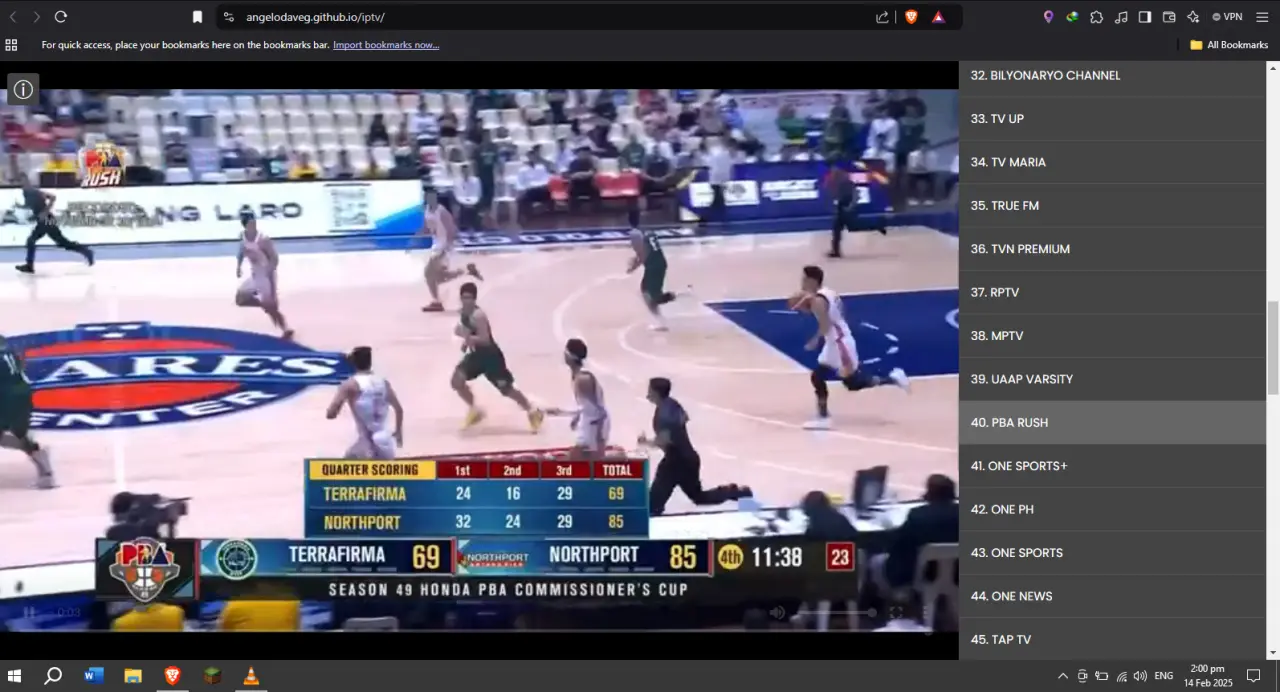This screenshot has height=692, width=1280.
Task: Reload the IPTV page
Action: coord(61,17)
